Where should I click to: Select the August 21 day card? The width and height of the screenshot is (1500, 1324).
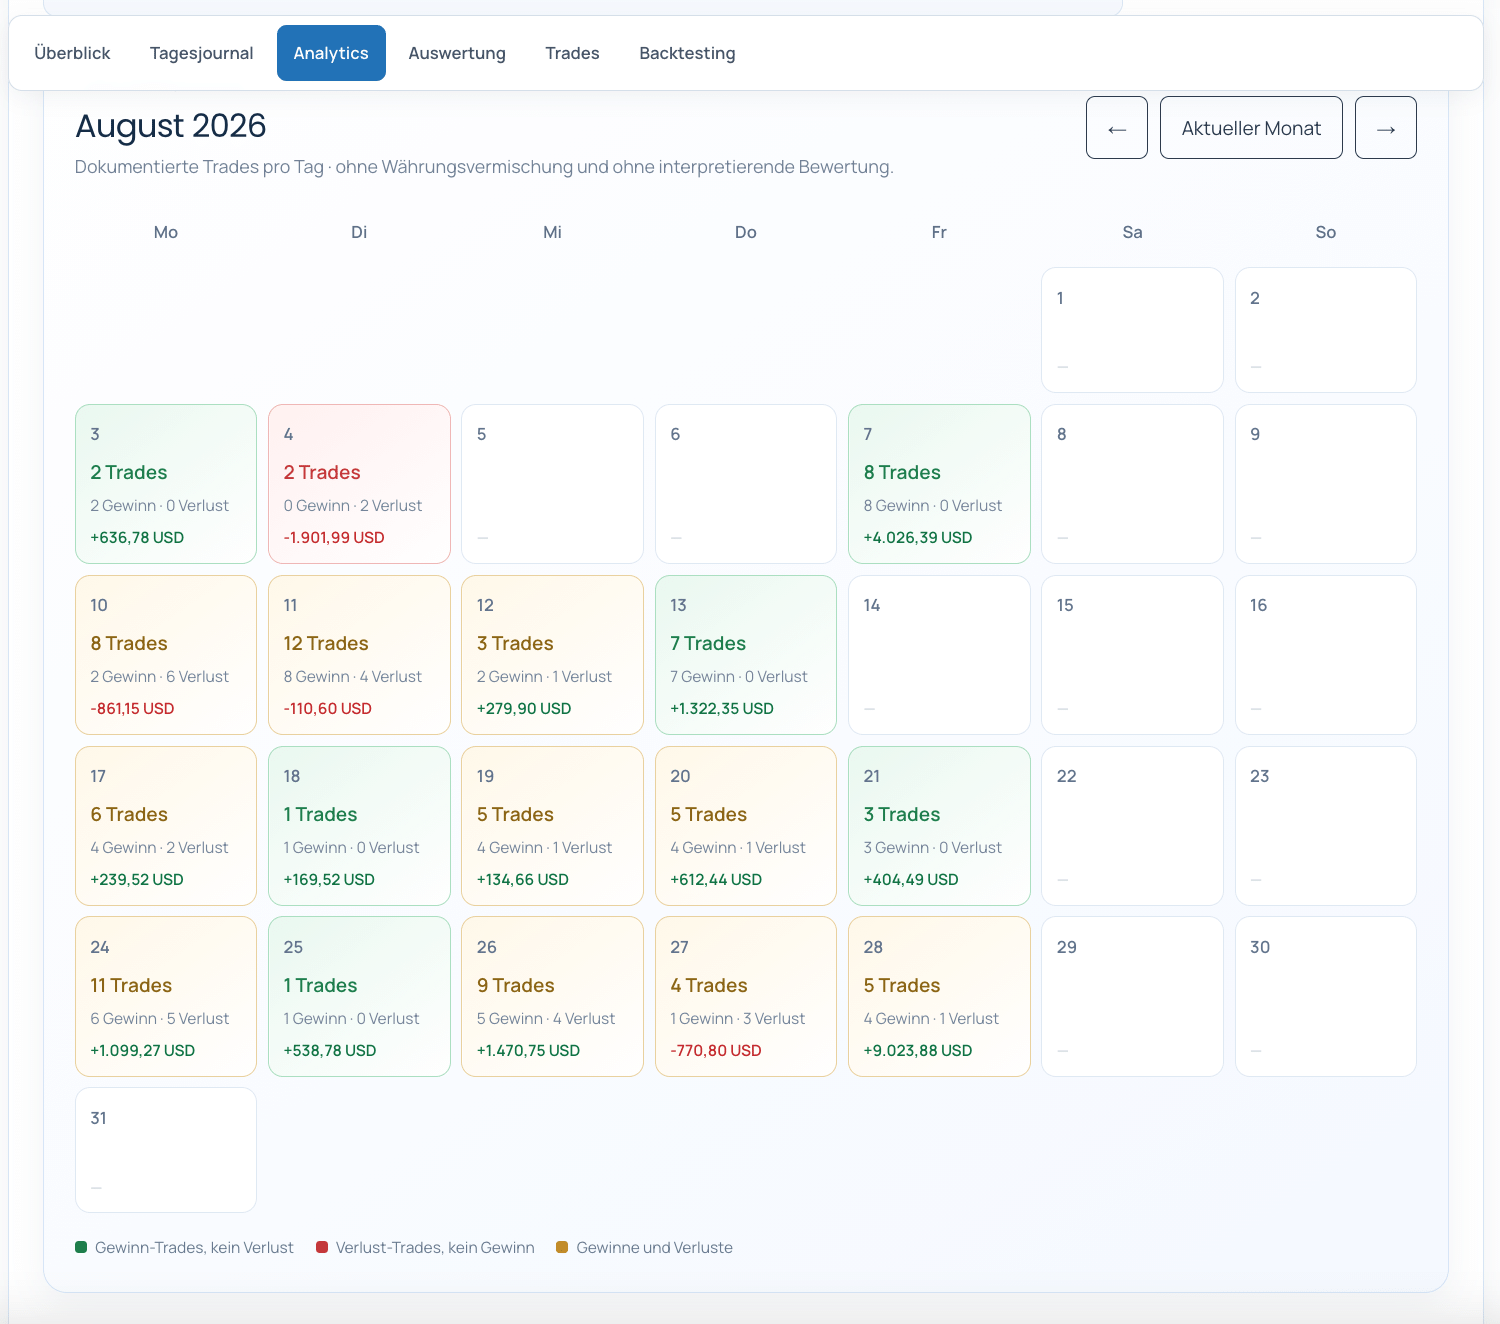[x=939, y=826]
